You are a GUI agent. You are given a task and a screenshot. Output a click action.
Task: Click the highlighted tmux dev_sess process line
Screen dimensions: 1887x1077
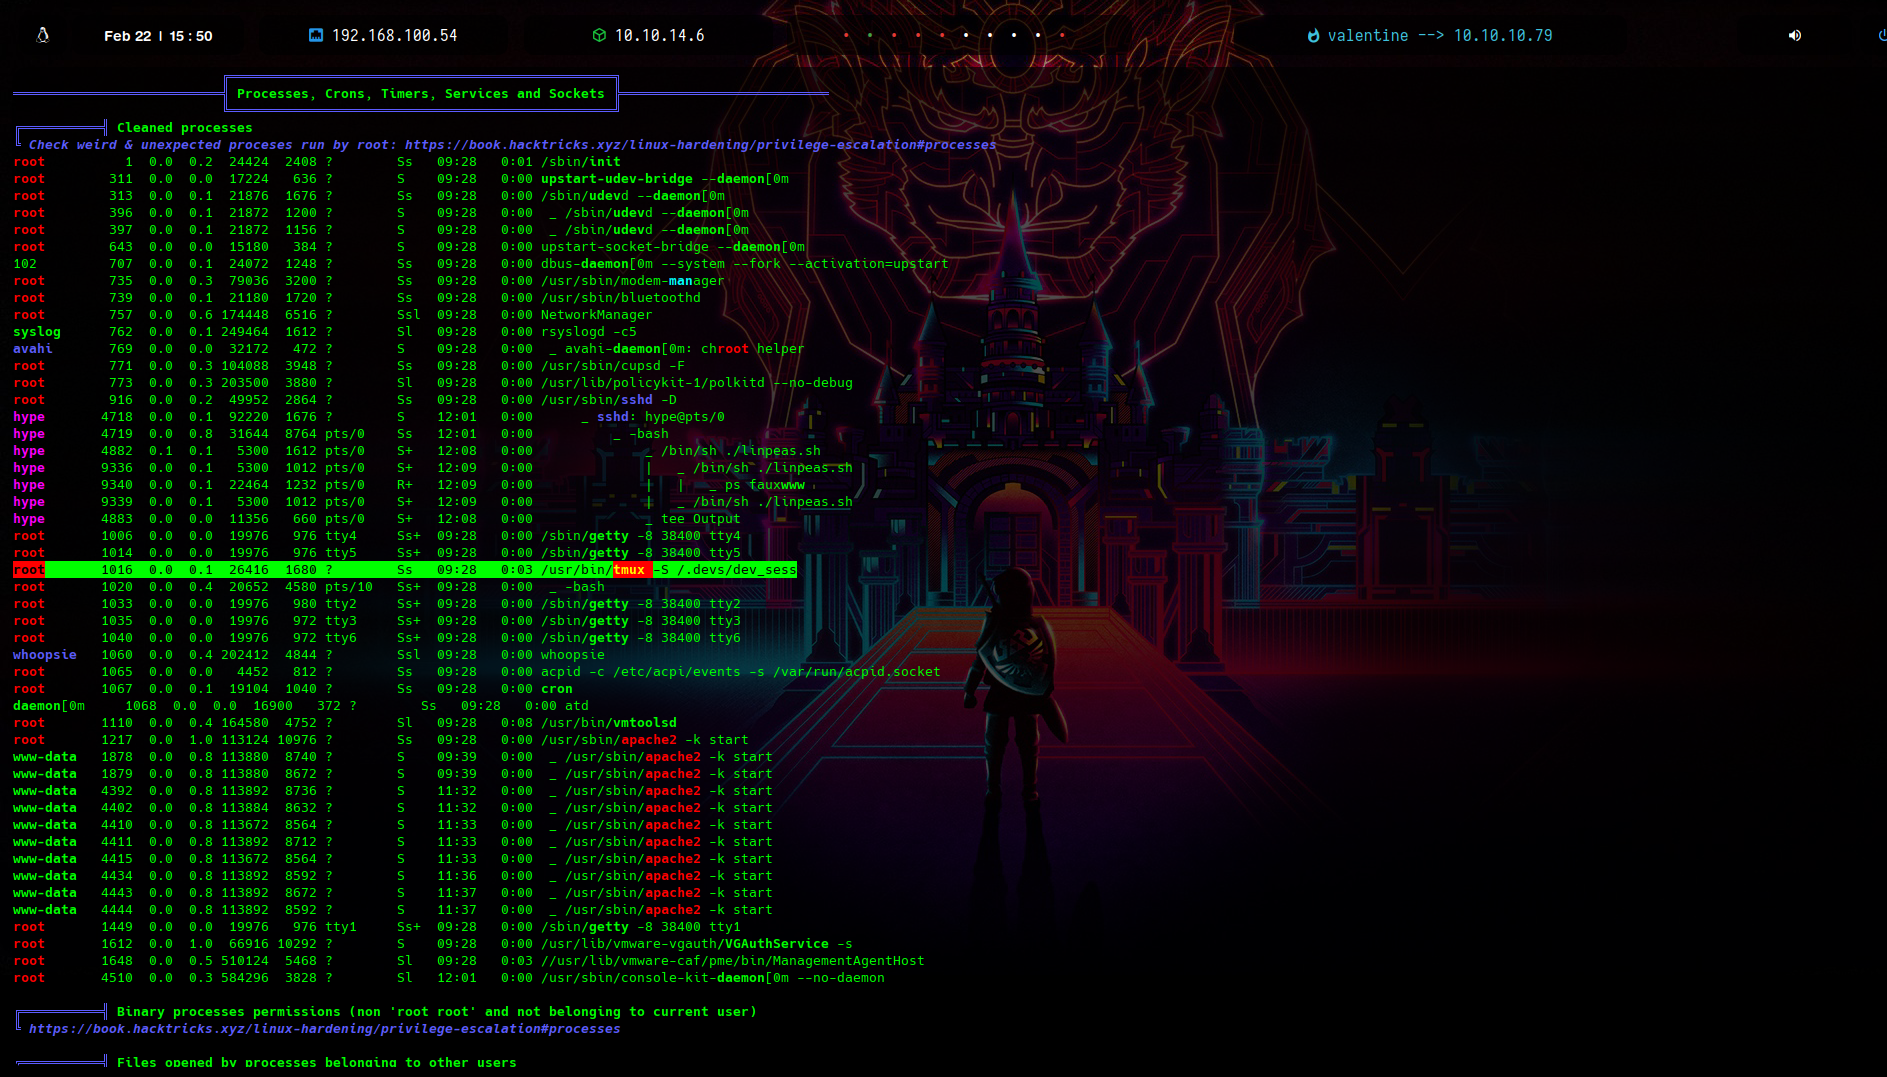point(405,570)
